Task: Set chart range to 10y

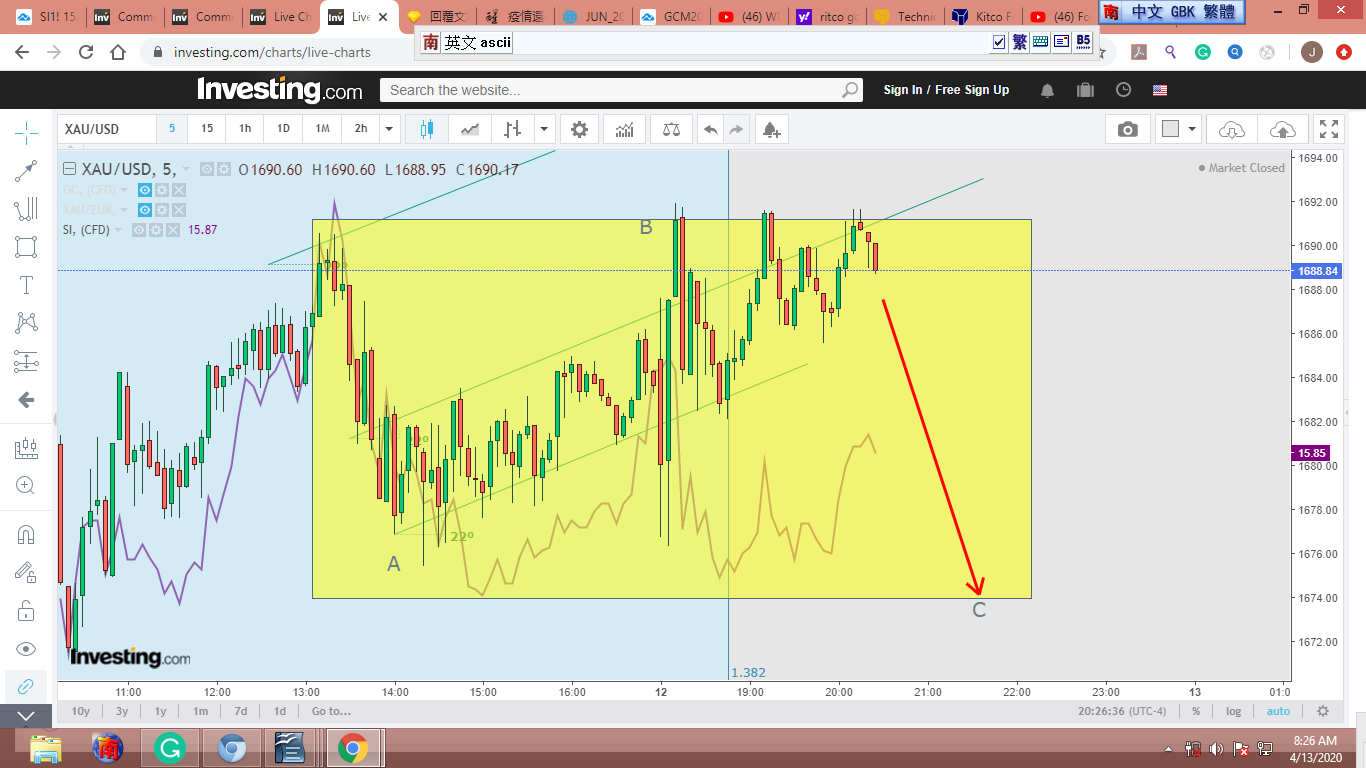Action: click(81, 711)
